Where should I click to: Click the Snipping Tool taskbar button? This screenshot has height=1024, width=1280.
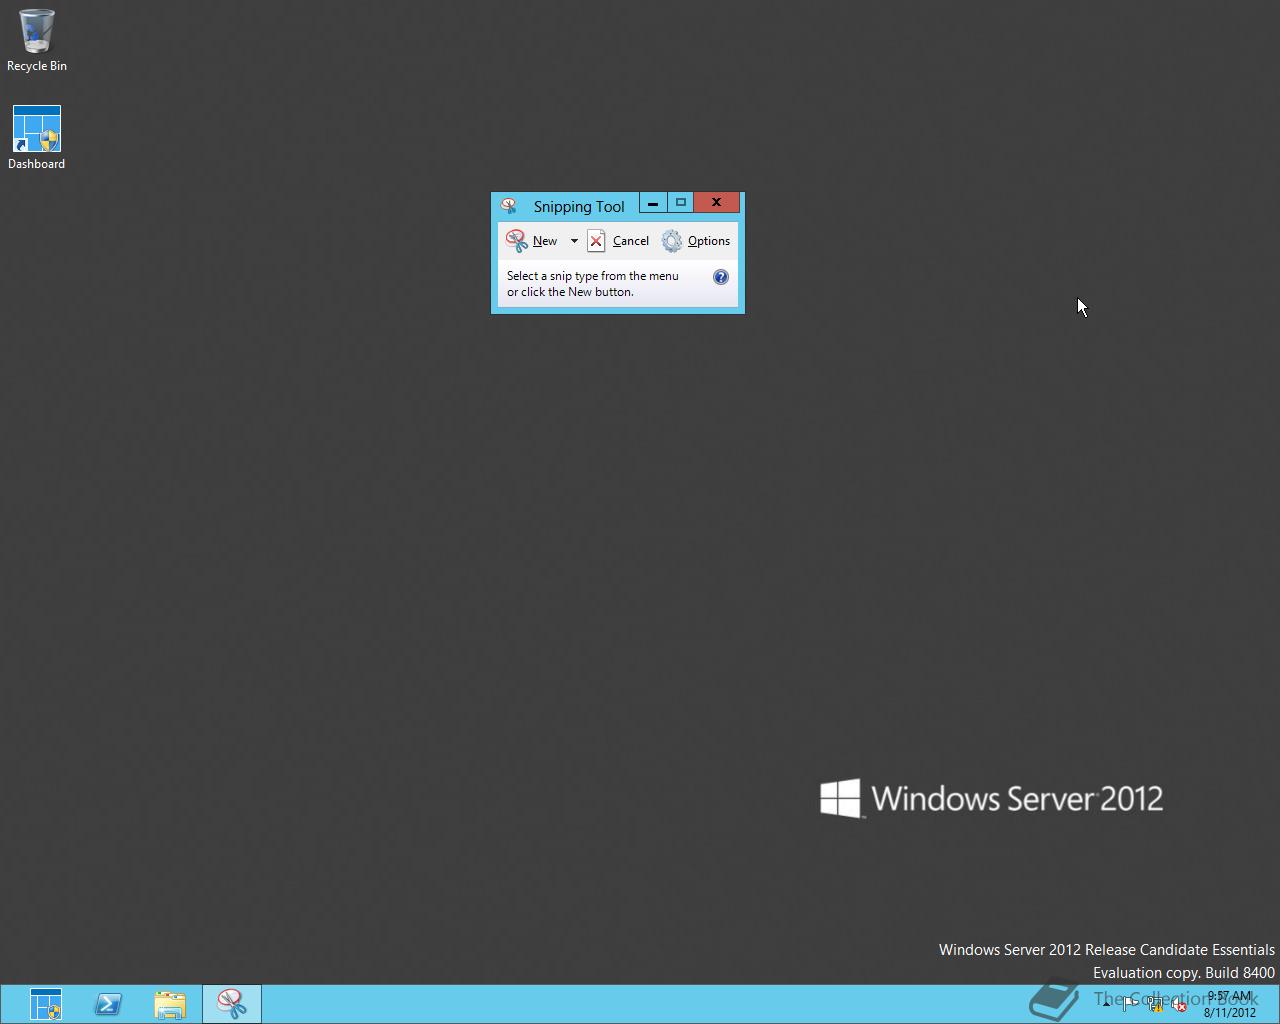(x=232, y=1004)
